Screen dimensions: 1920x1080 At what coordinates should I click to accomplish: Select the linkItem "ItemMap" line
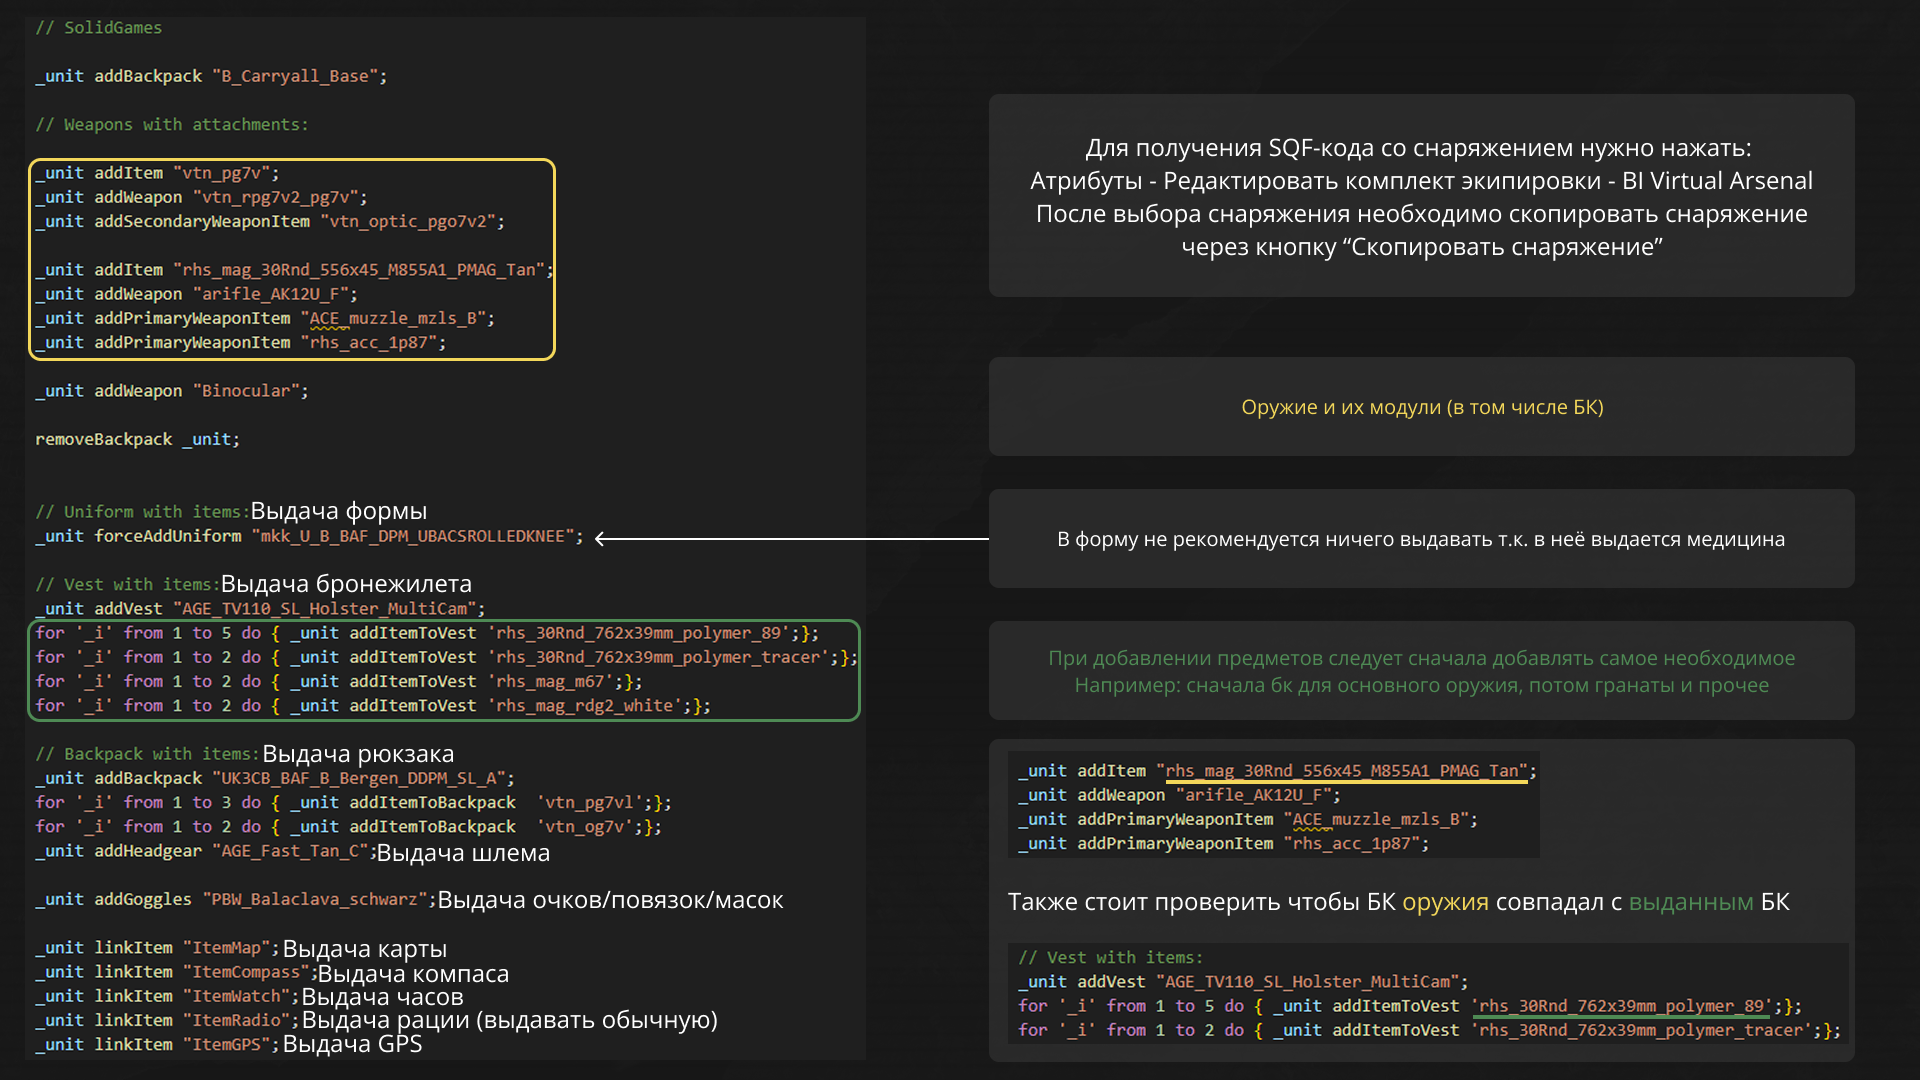[x=157, y=948]
